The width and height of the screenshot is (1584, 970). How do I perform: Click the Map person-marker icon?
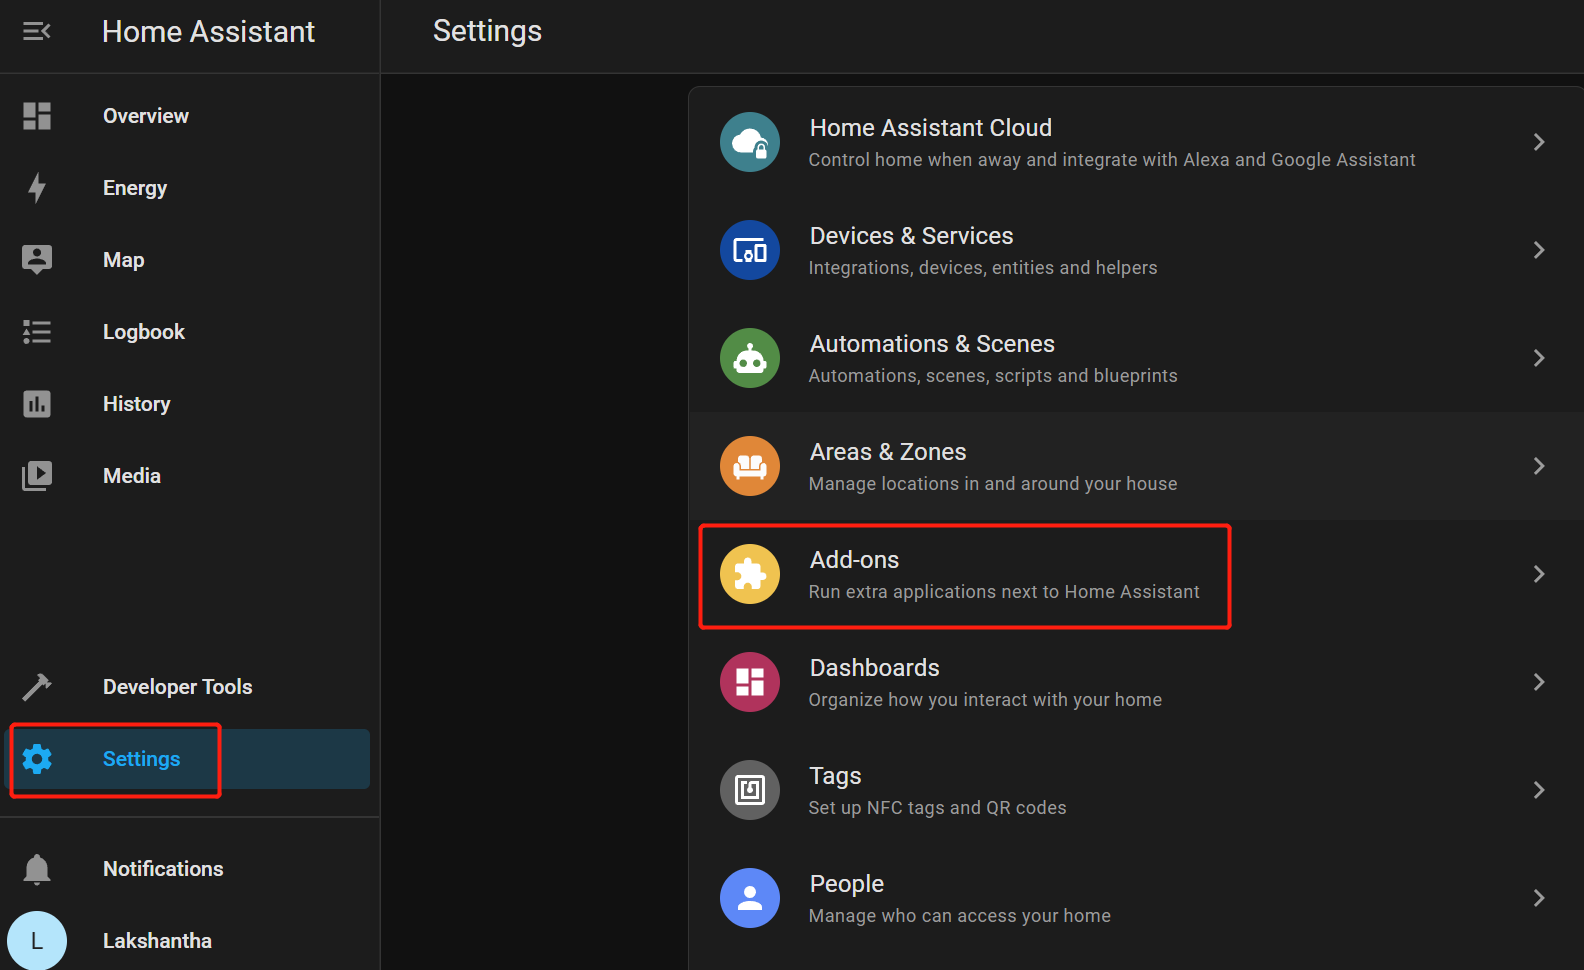coord(37,260)
